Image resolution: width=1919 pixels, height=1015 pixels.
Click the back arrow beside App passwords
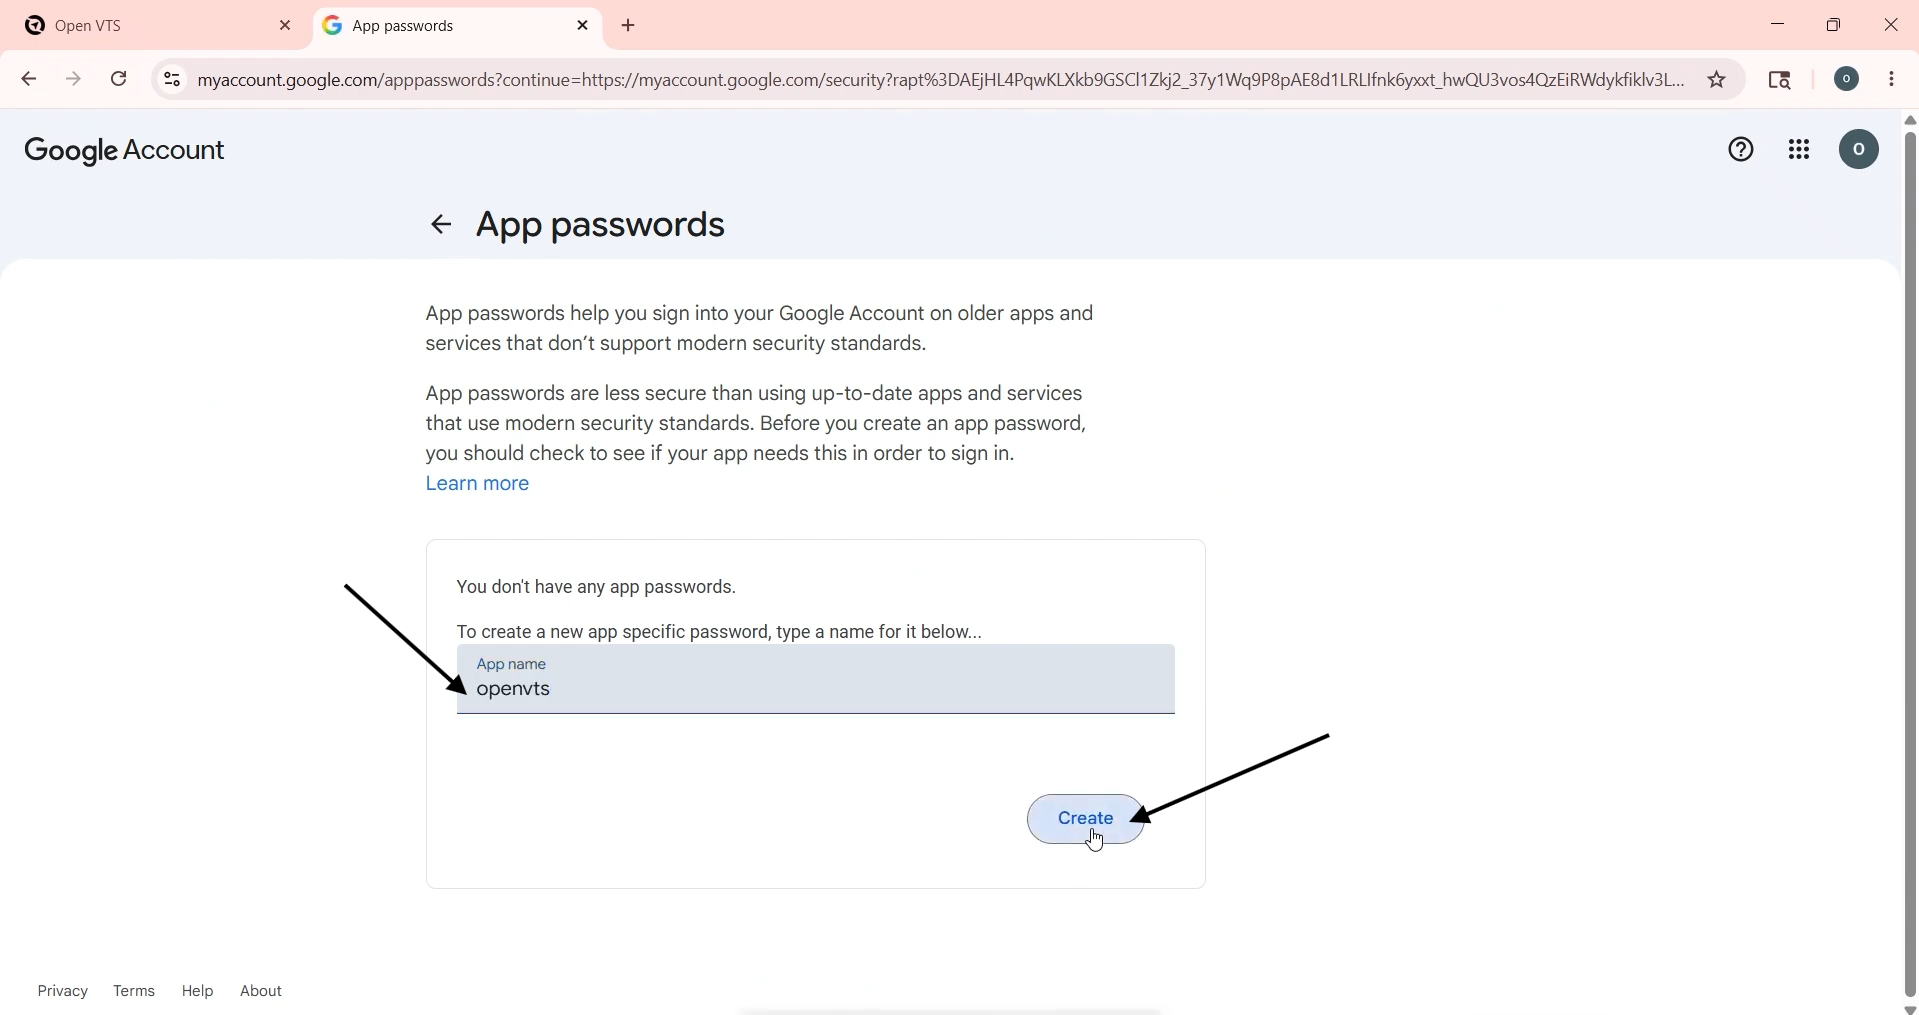coord(441,225)
